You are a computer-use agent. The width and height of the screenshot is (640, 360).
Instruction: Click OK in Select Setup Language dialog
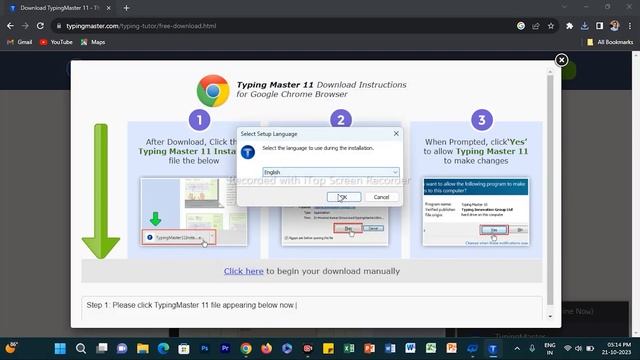point(344,197)
